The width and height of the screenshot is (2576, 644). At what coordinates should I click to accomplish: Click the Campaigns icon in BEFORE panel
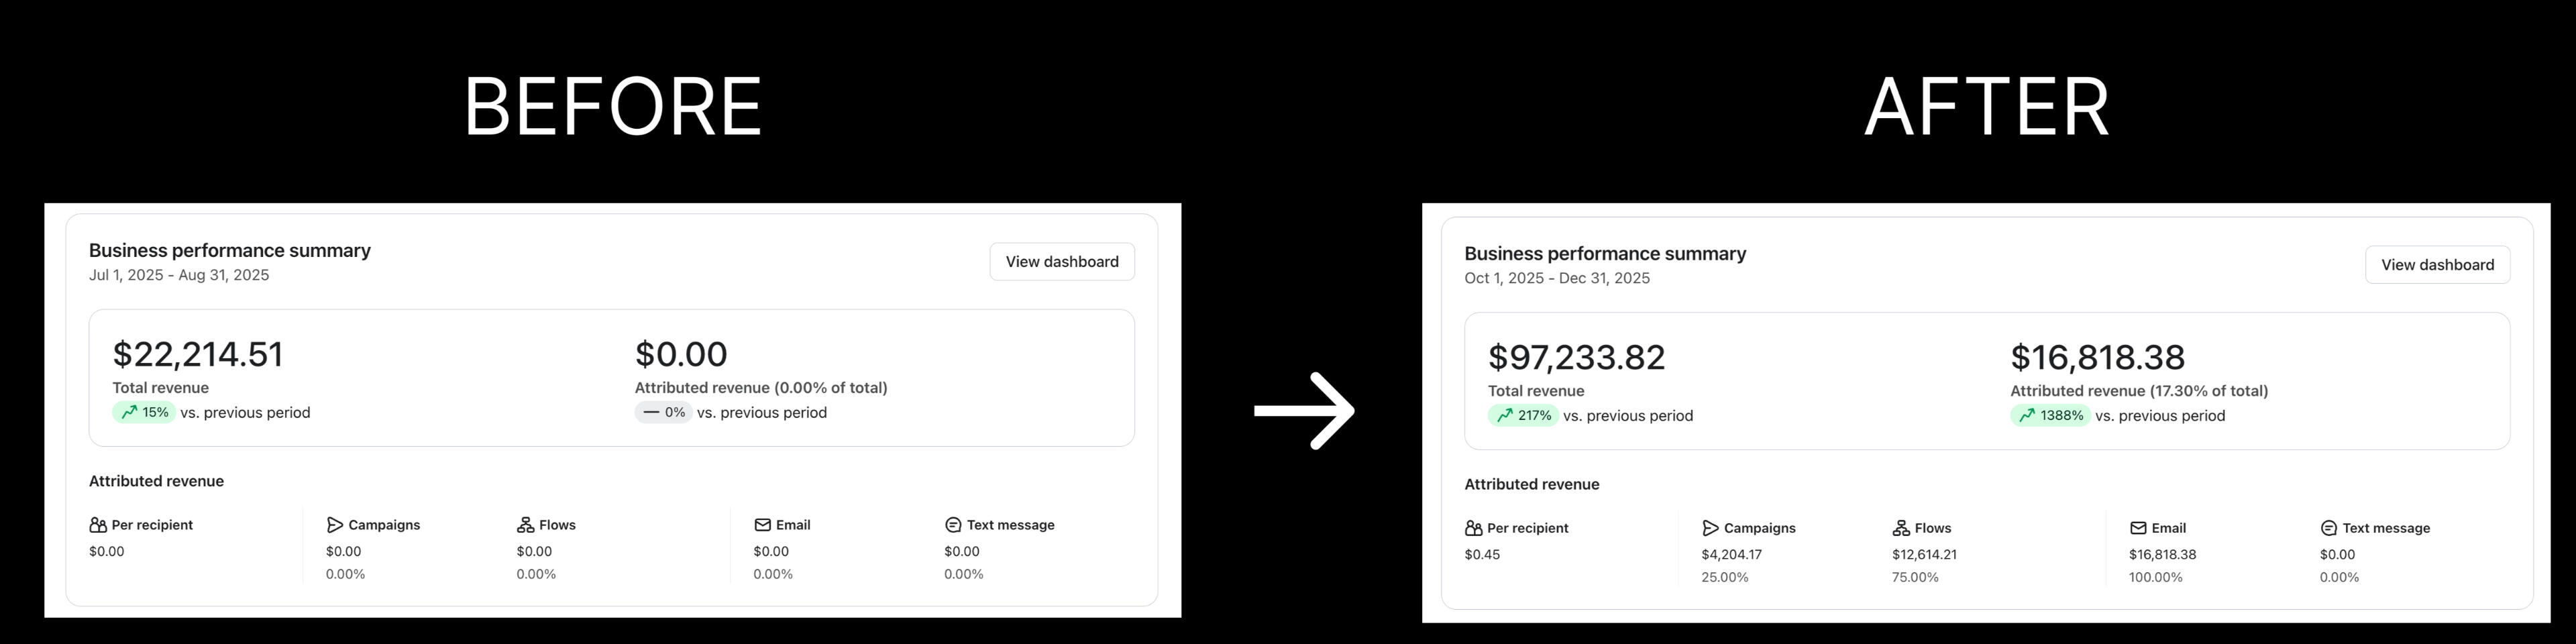click(x=335, y=525)
